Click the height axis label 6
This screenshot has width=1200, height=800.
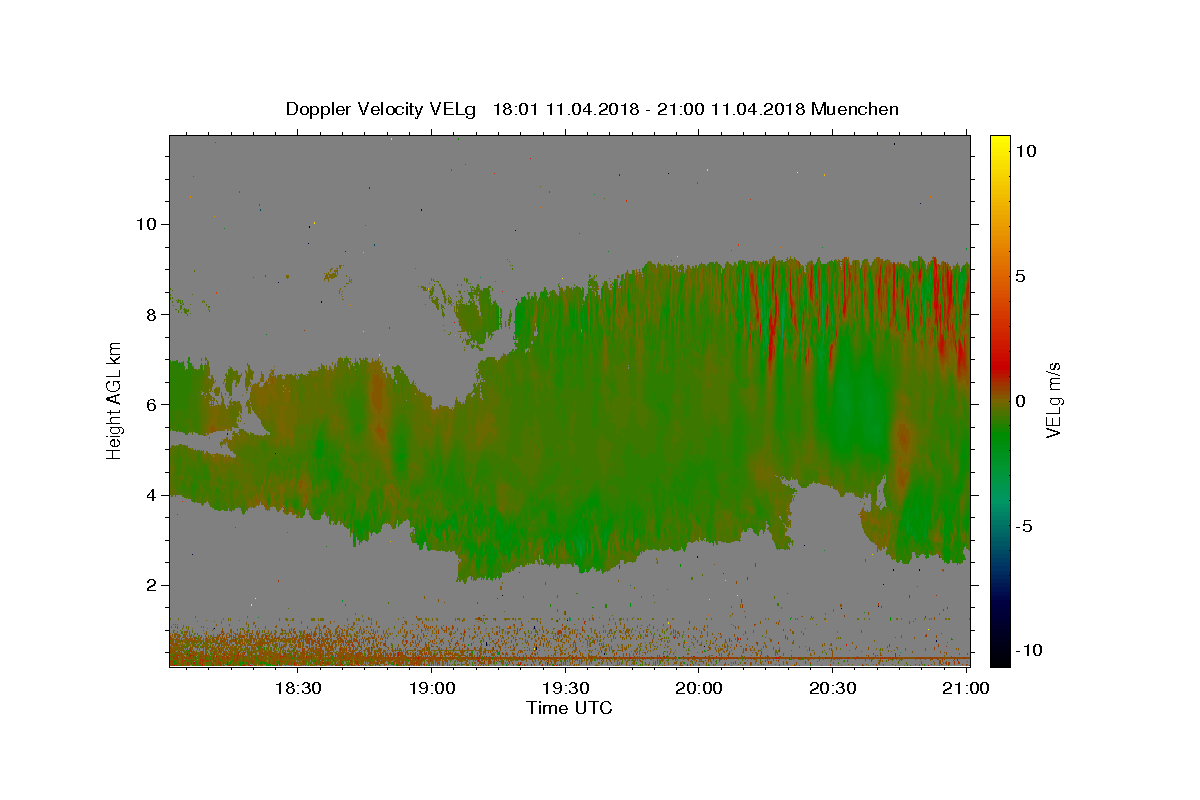click(152, 404)
